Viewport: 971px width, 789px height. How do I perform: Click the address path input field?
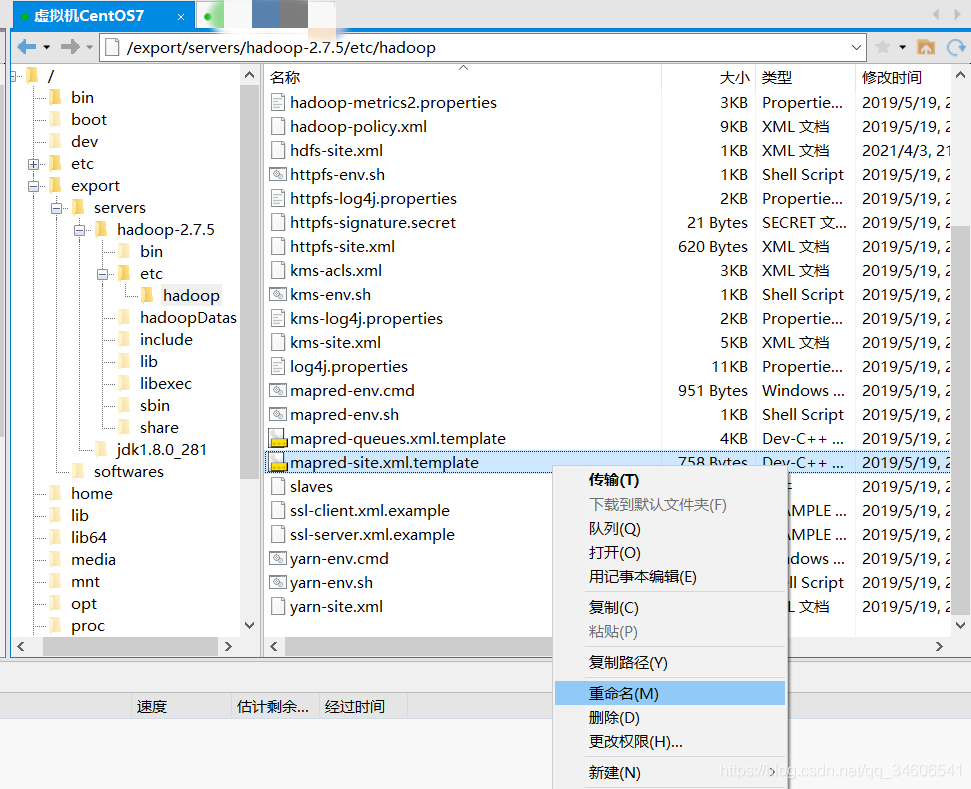point(483,47)
